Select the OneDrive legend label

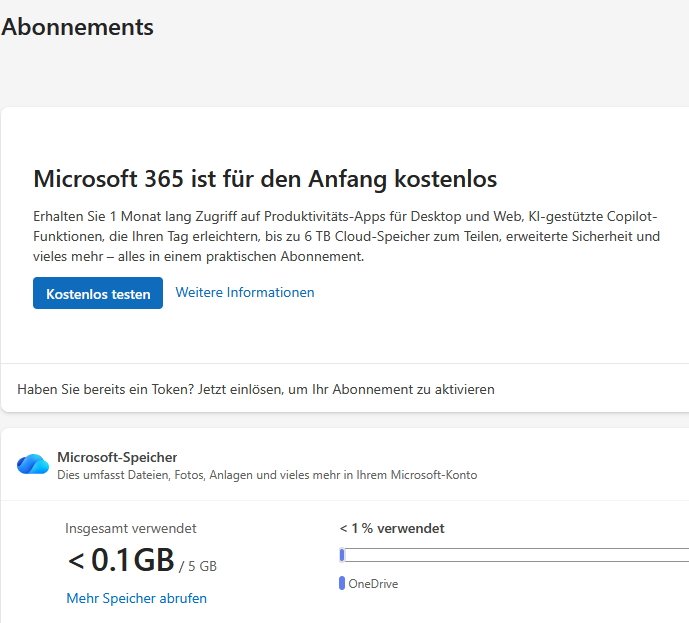[373, 583]
